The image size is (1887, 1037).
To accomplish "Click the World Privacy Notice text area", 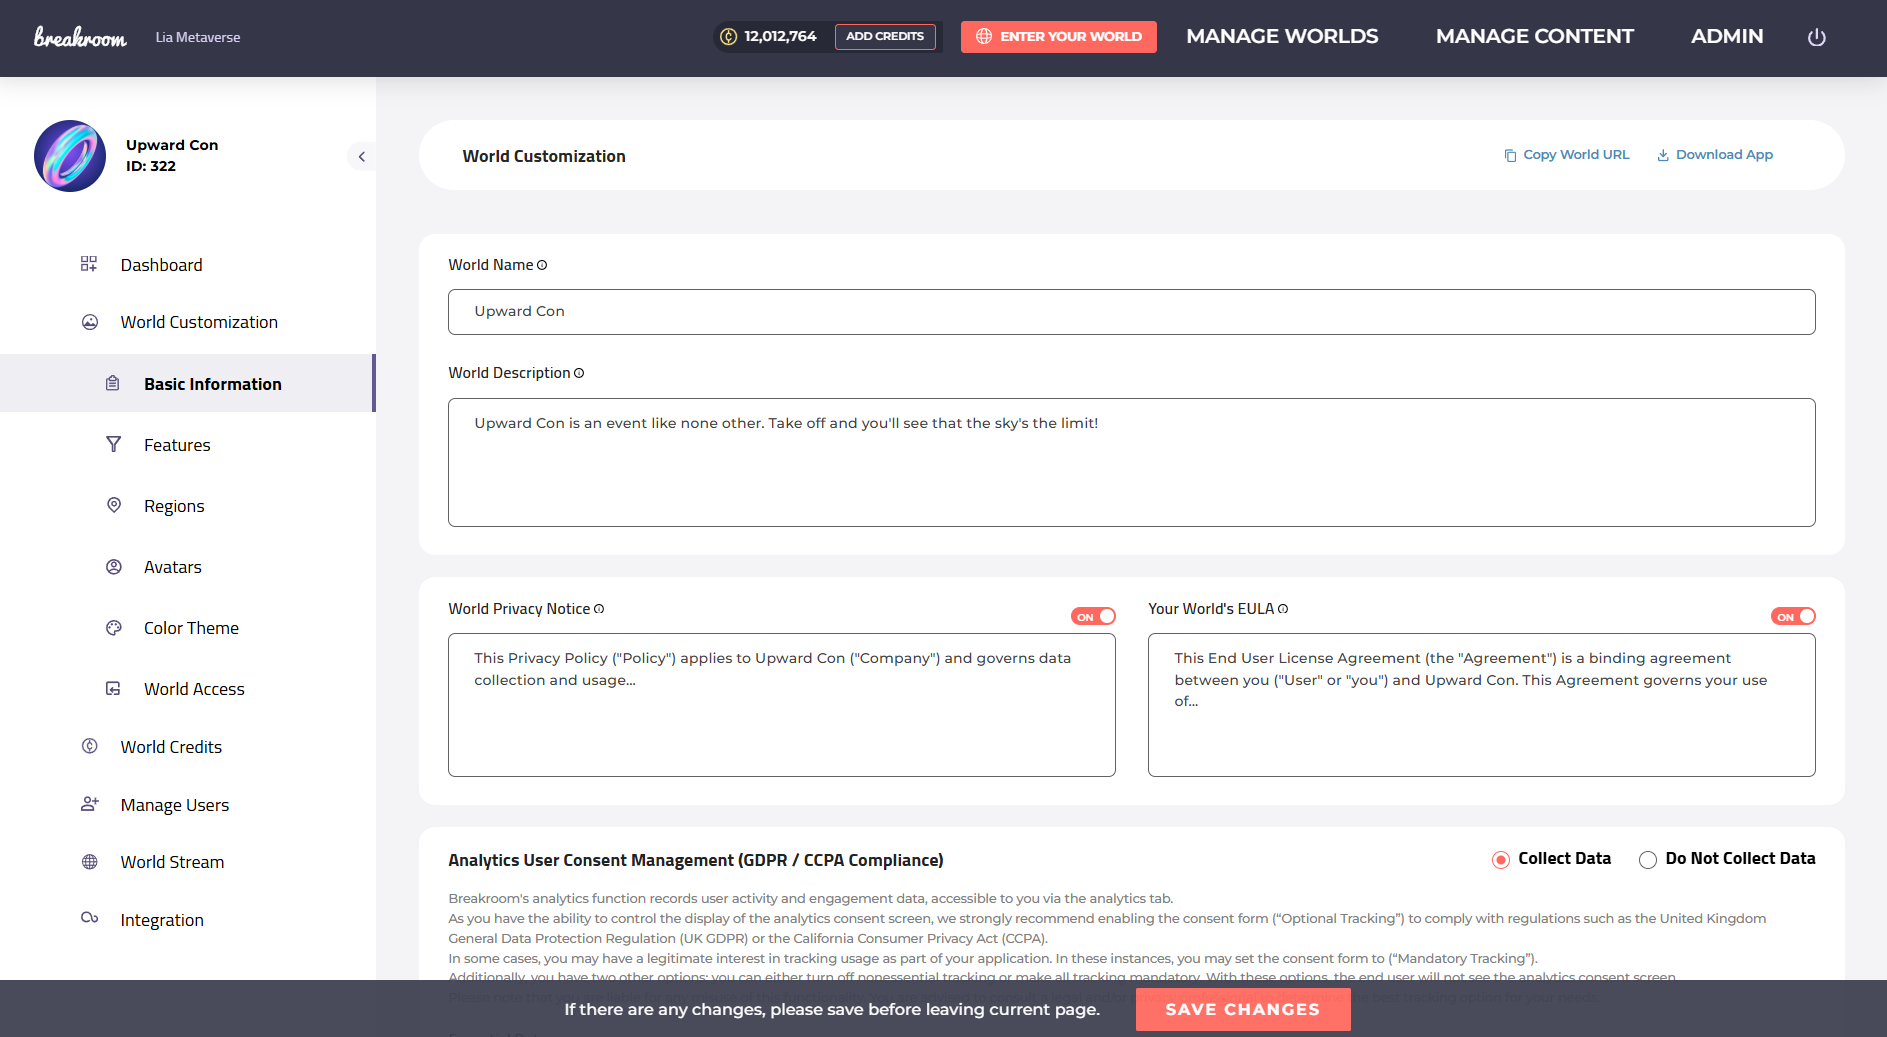I will click(782, 705).
